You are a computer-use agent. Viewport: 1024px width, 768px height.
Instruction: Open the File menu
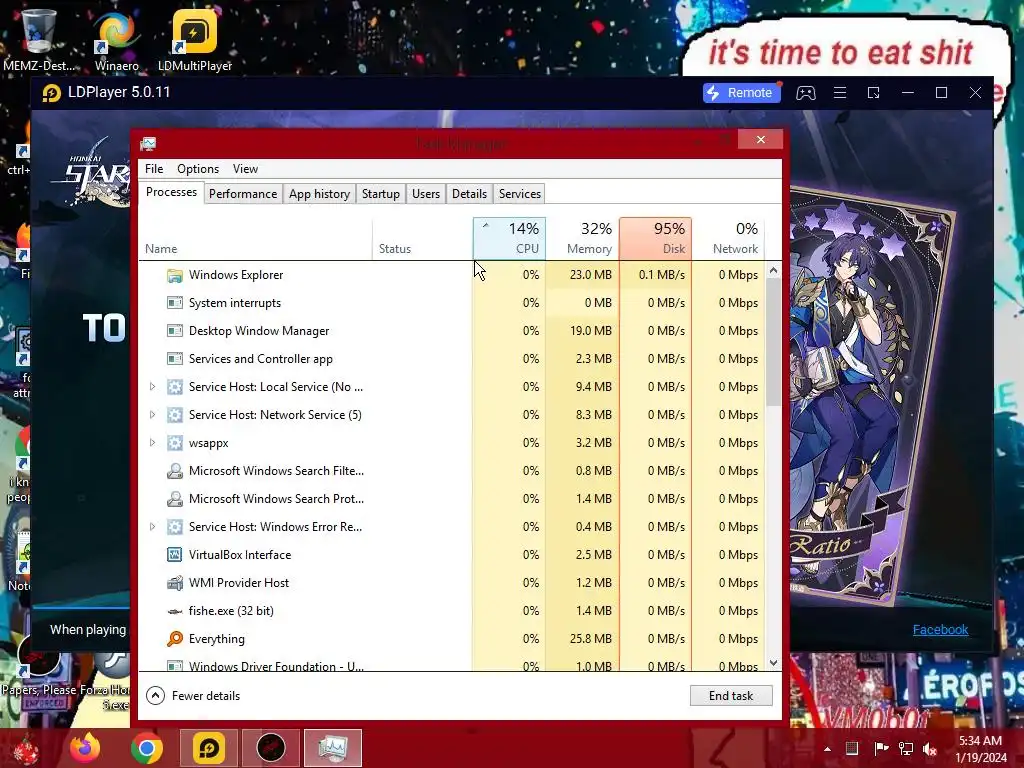tap(154, 169)
